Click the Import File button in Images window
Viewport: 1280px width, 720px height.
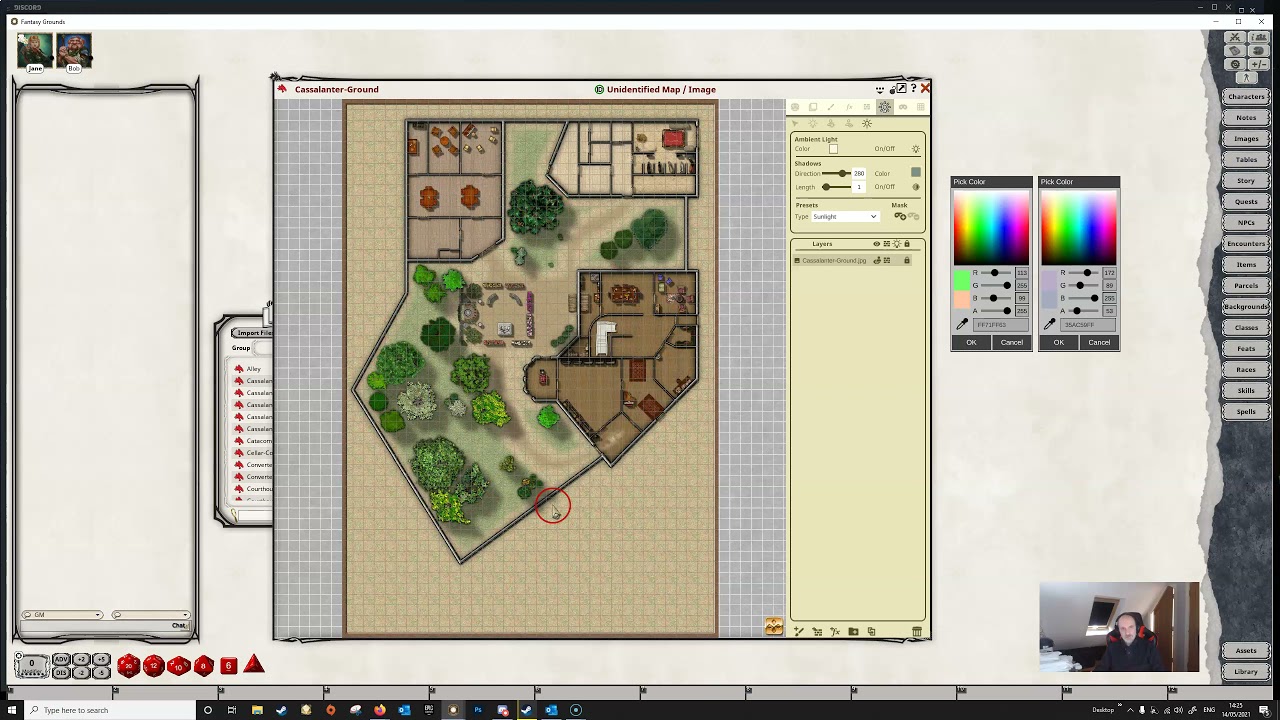(252, 333)
